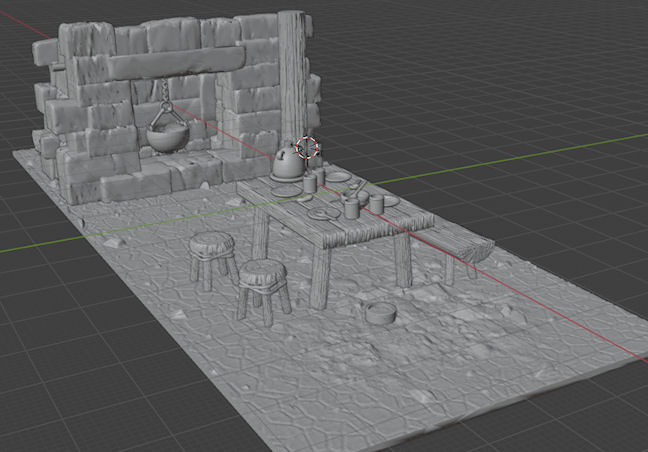The height and width of the screenshot is (452, 648).
Task: Click the red-white 3D cursor
Action: tap(308, 148)
